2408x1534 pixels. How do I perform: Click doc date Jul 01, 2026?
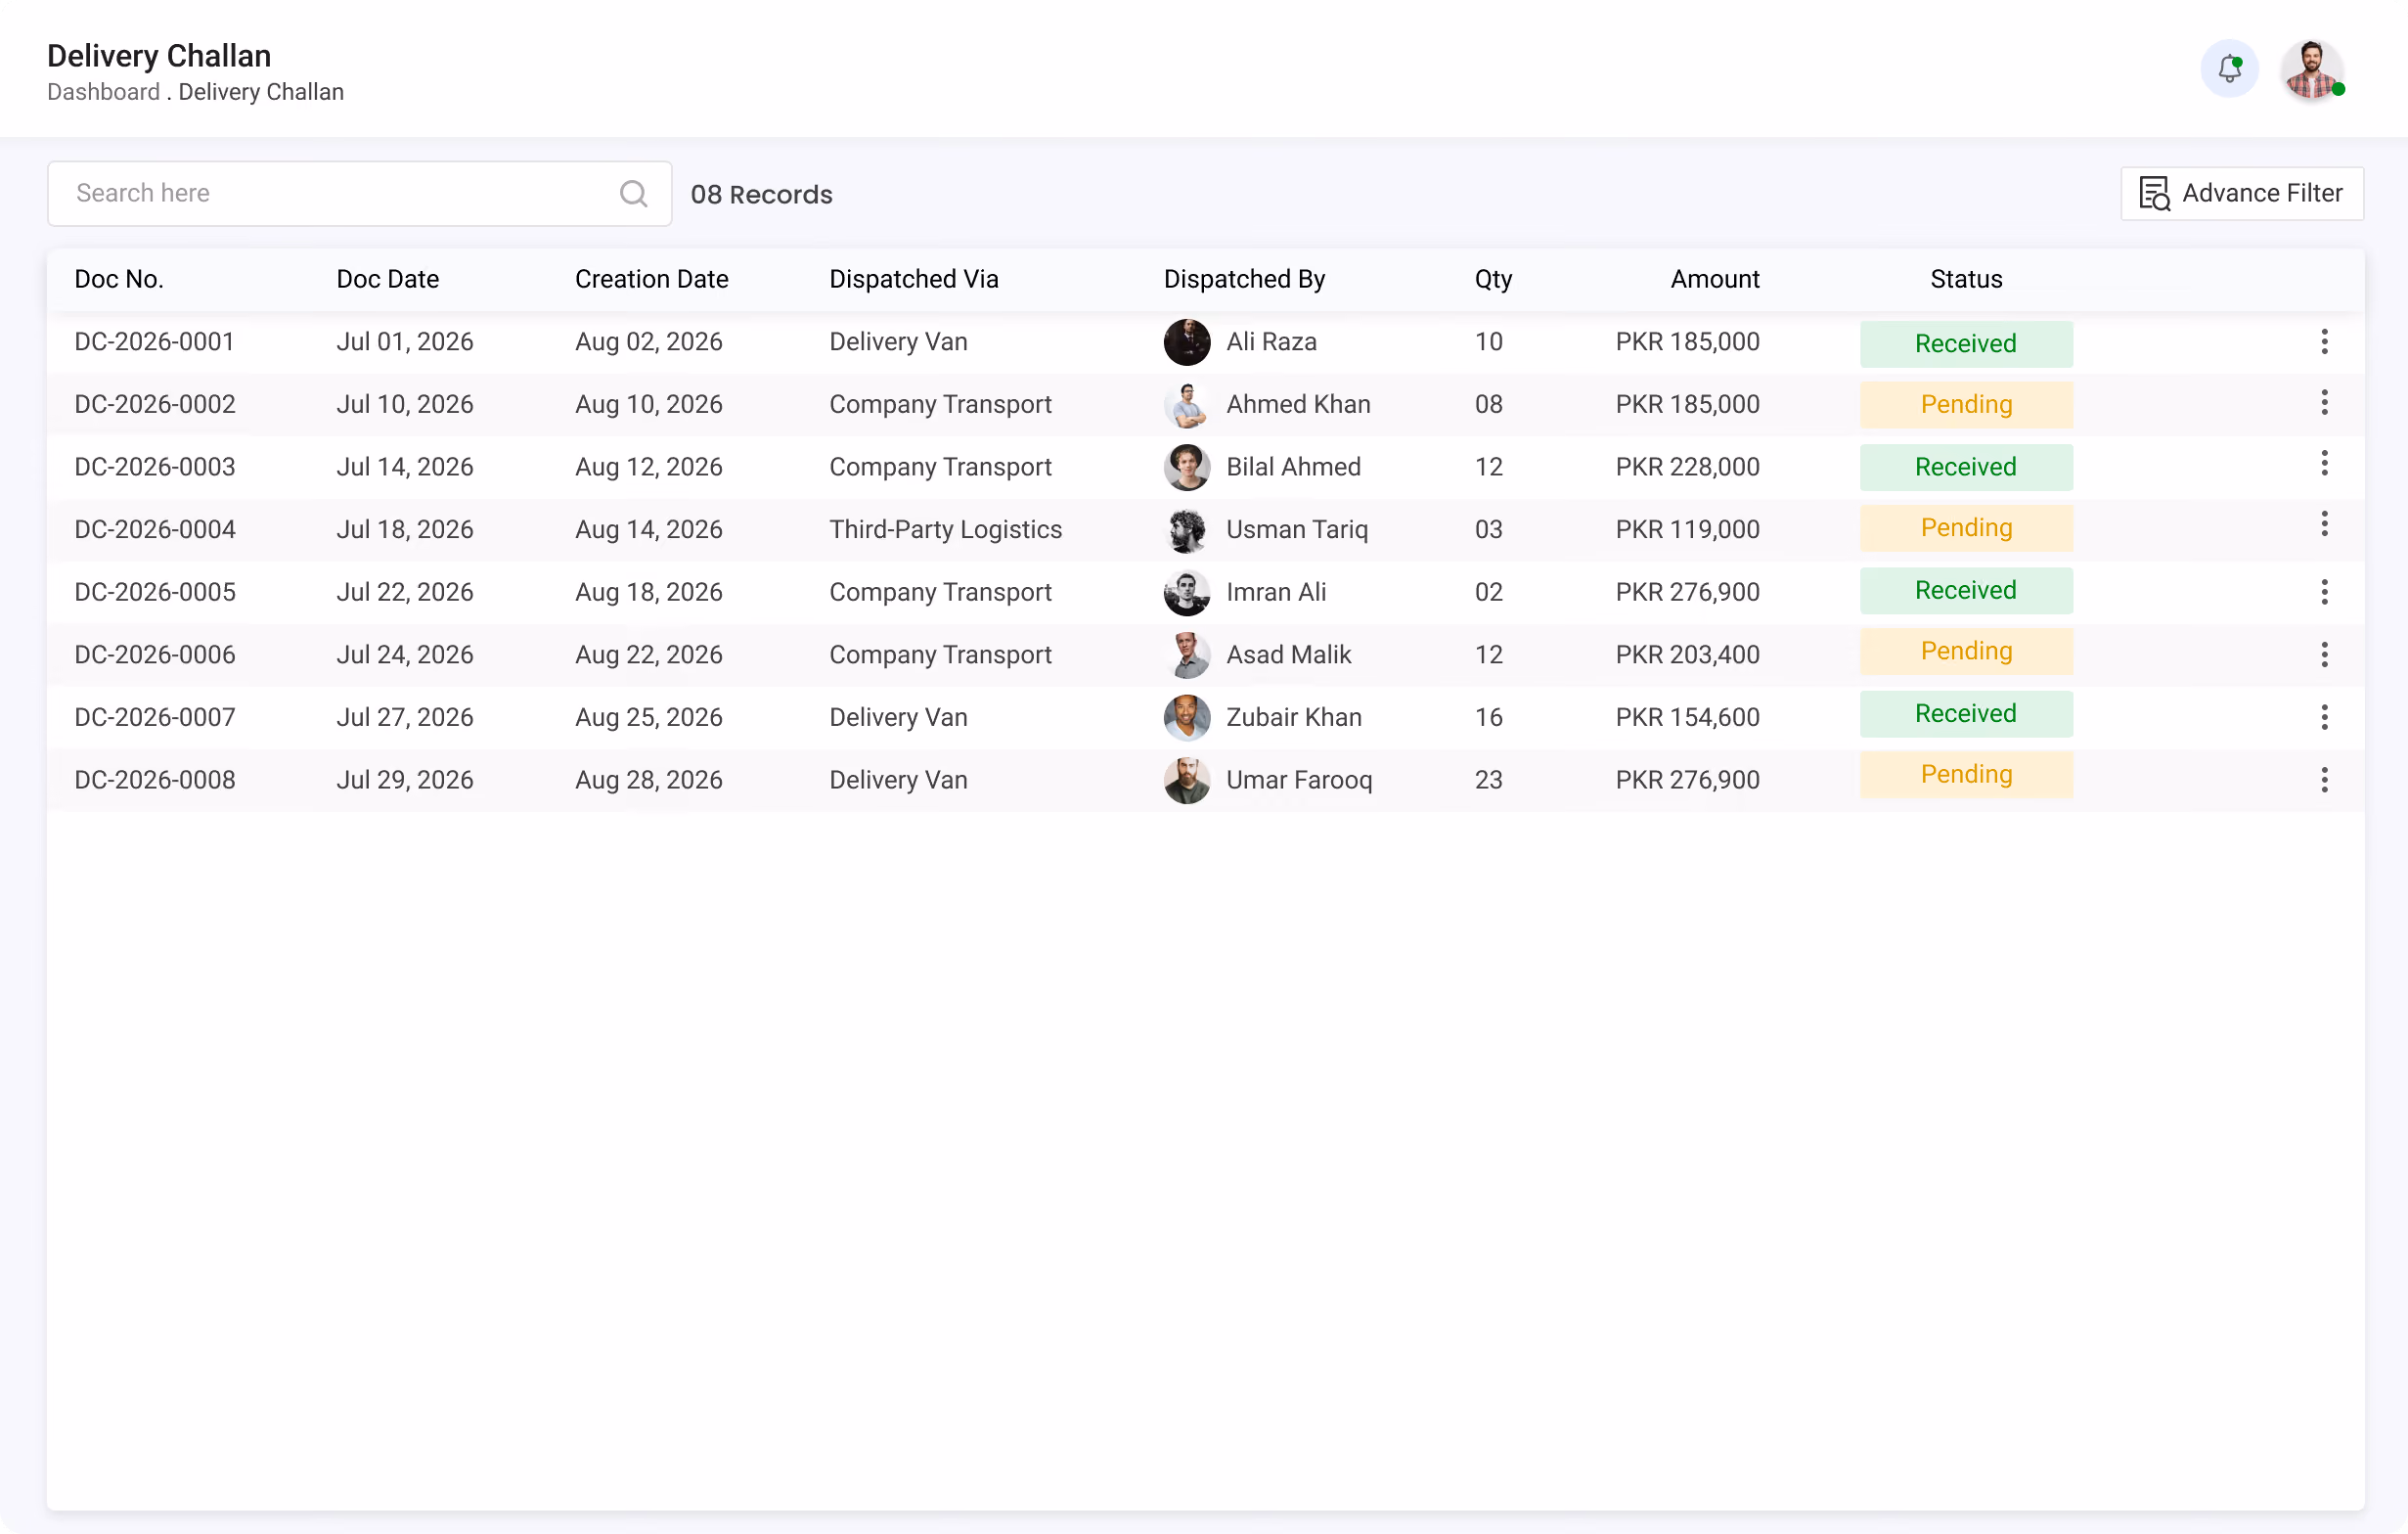click(404, 342)
